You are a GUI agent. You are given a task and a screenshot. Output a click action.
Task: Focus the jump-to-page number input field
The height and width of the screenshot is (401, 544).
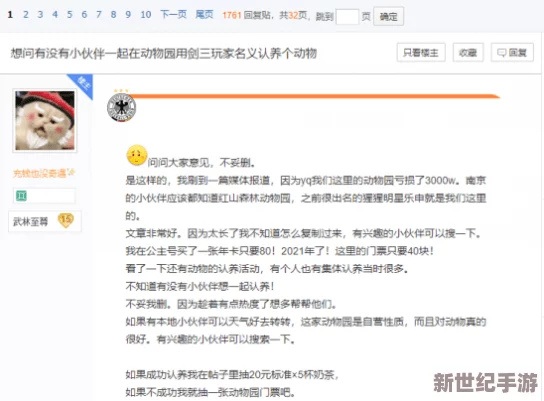pos(347,16)
